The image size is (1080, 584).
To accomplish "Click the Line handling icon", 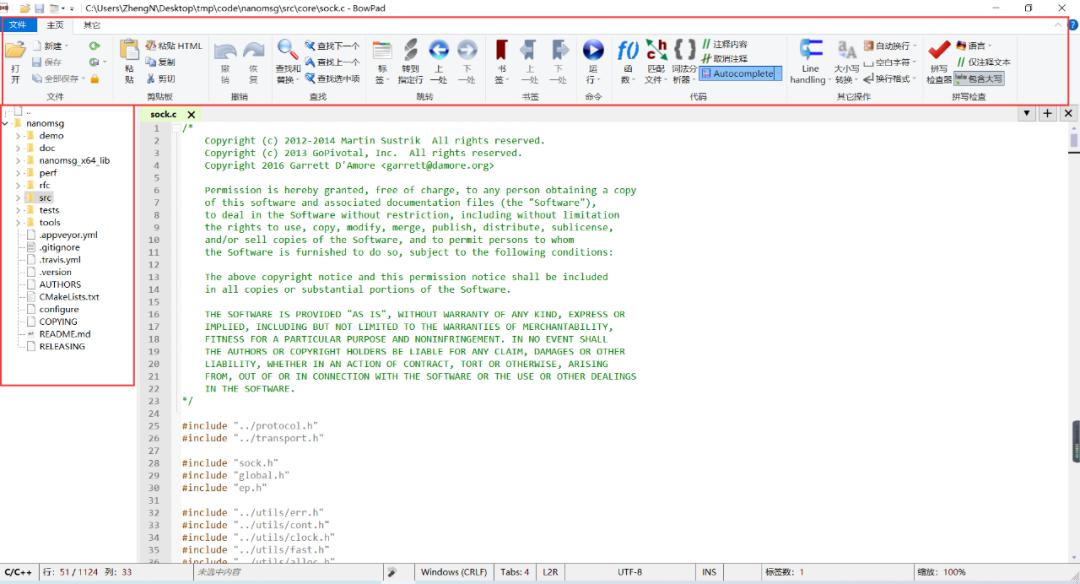I will [x=811, y=50].
